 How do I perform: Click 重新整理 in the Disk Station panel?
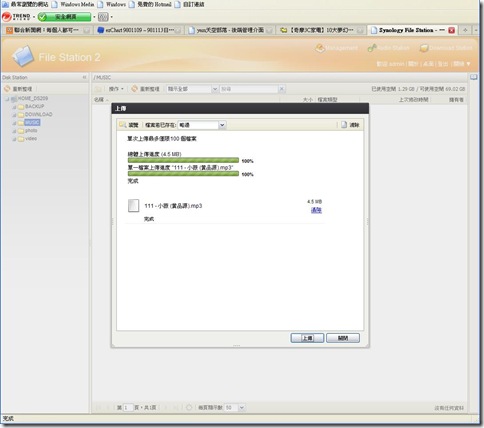click(x=18, y=89)
